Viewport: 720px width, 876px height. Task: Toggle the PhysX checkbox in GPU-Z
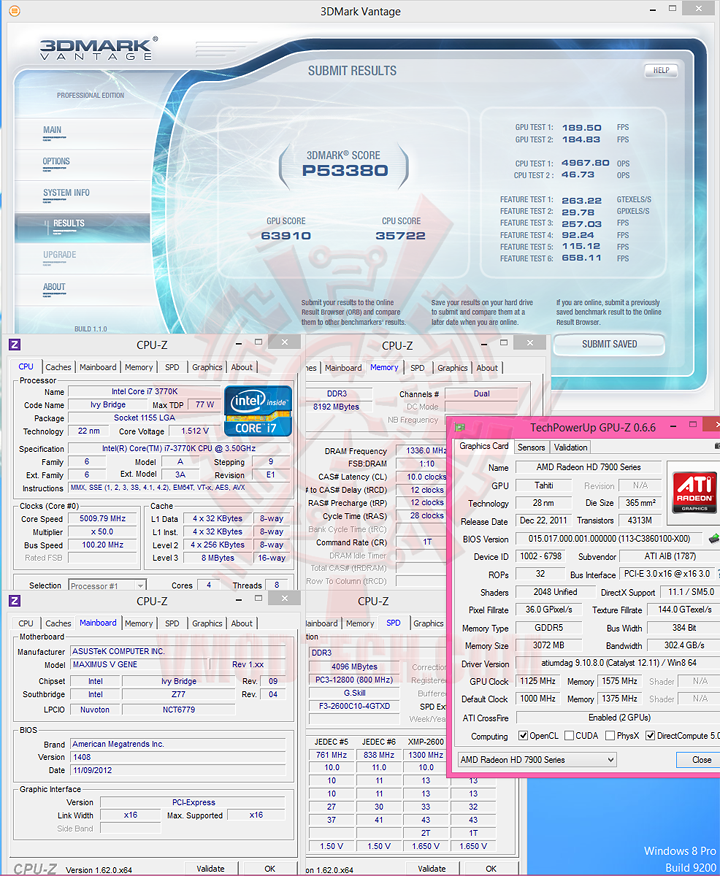coord(610,736)
